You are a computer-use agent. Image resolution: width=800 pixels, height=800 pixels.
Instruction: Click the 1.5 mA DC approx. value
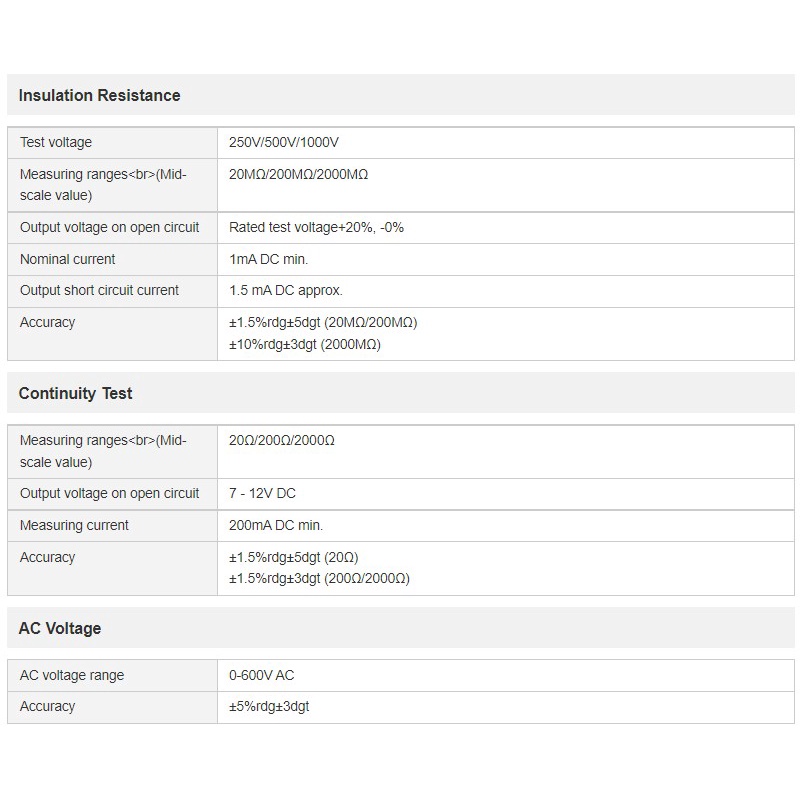(286, 290)
